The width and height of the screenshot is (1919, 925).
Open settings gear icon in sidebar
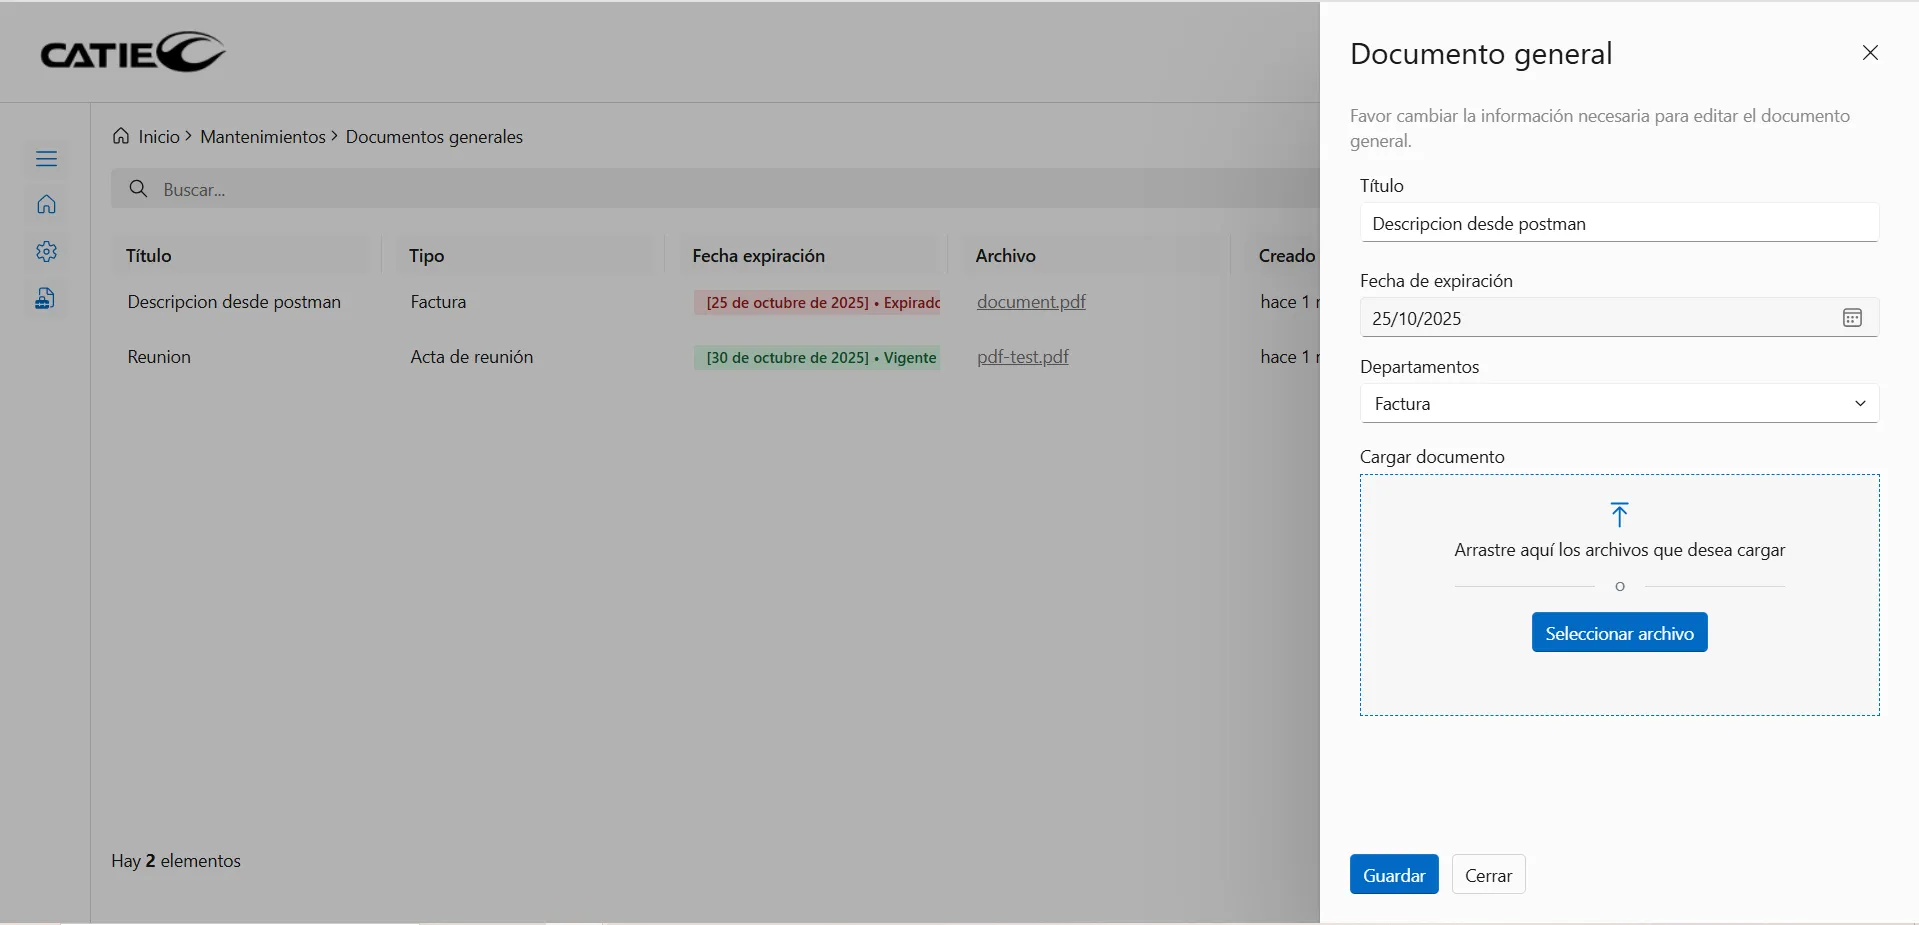[x=46, y=252]
